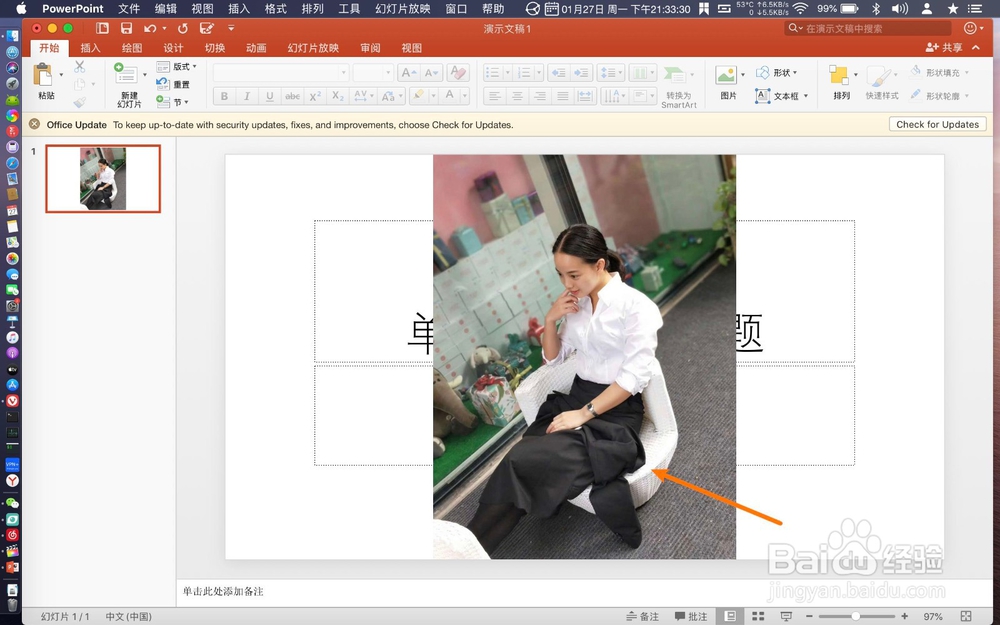The width and height of the screenshot is (1000, 625).
Task: Adjust the zoom slider in status bar
Action: coord(855,616)
